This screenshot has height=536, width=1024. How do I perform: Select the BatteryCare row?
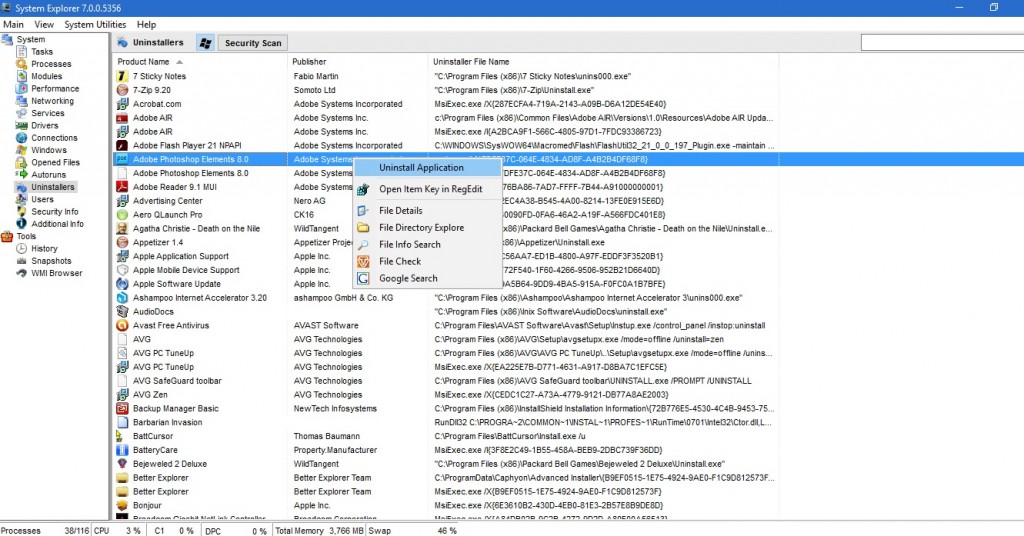(445, 450)
